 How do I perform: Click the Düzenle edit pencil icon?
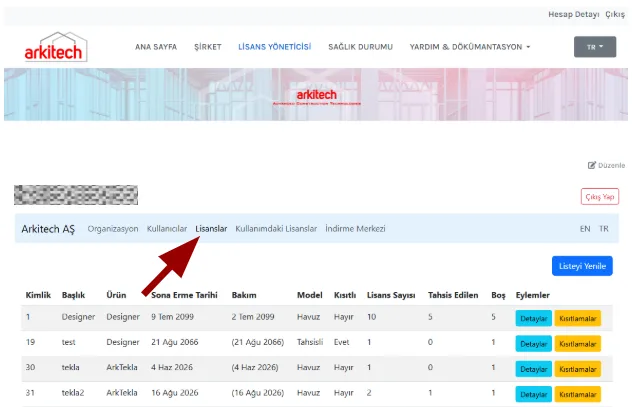(x=591, y=165)
